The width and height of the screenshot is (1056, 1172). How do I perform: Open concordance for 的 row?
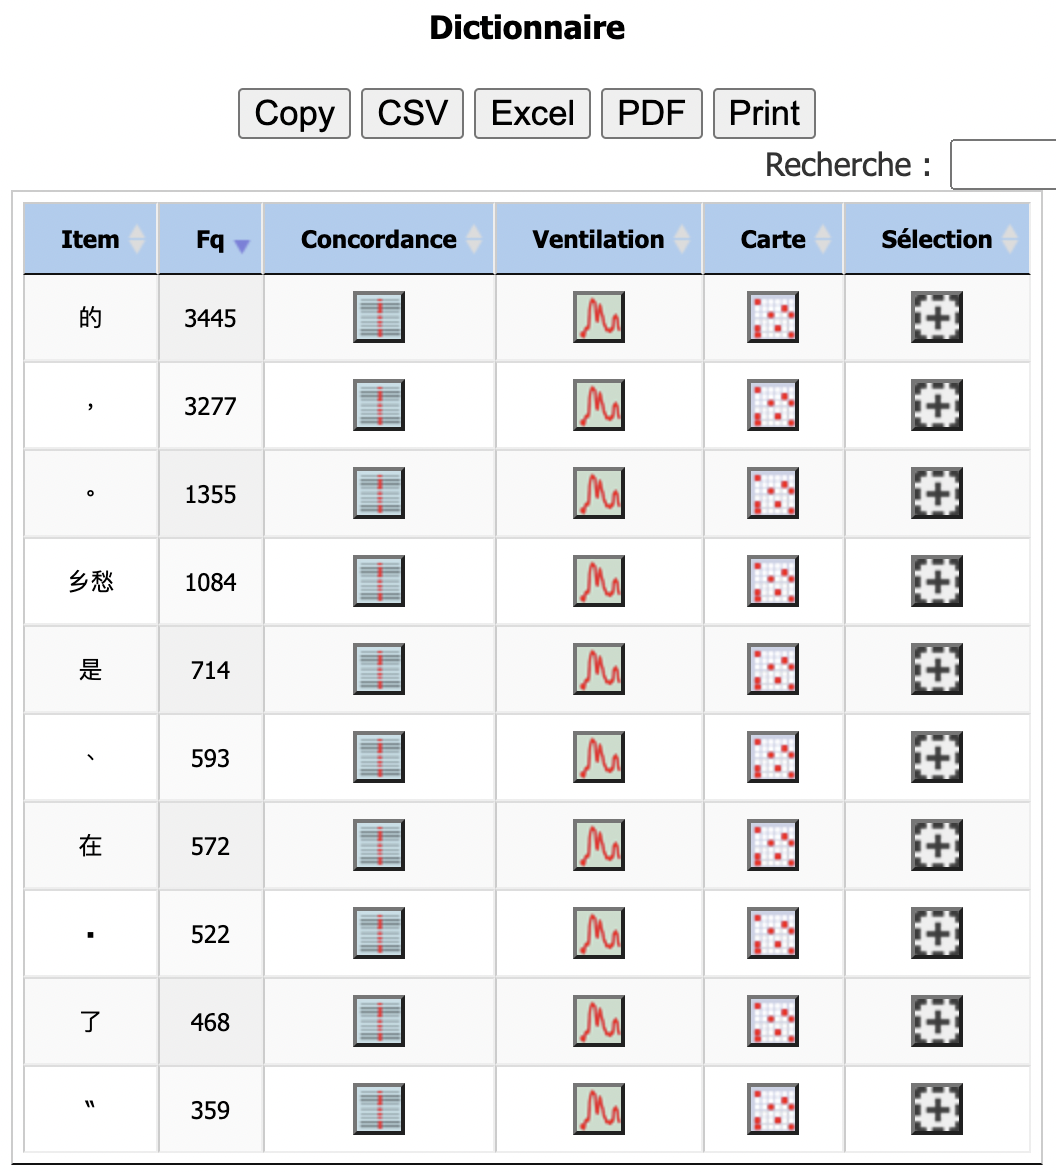coord(379,318)
